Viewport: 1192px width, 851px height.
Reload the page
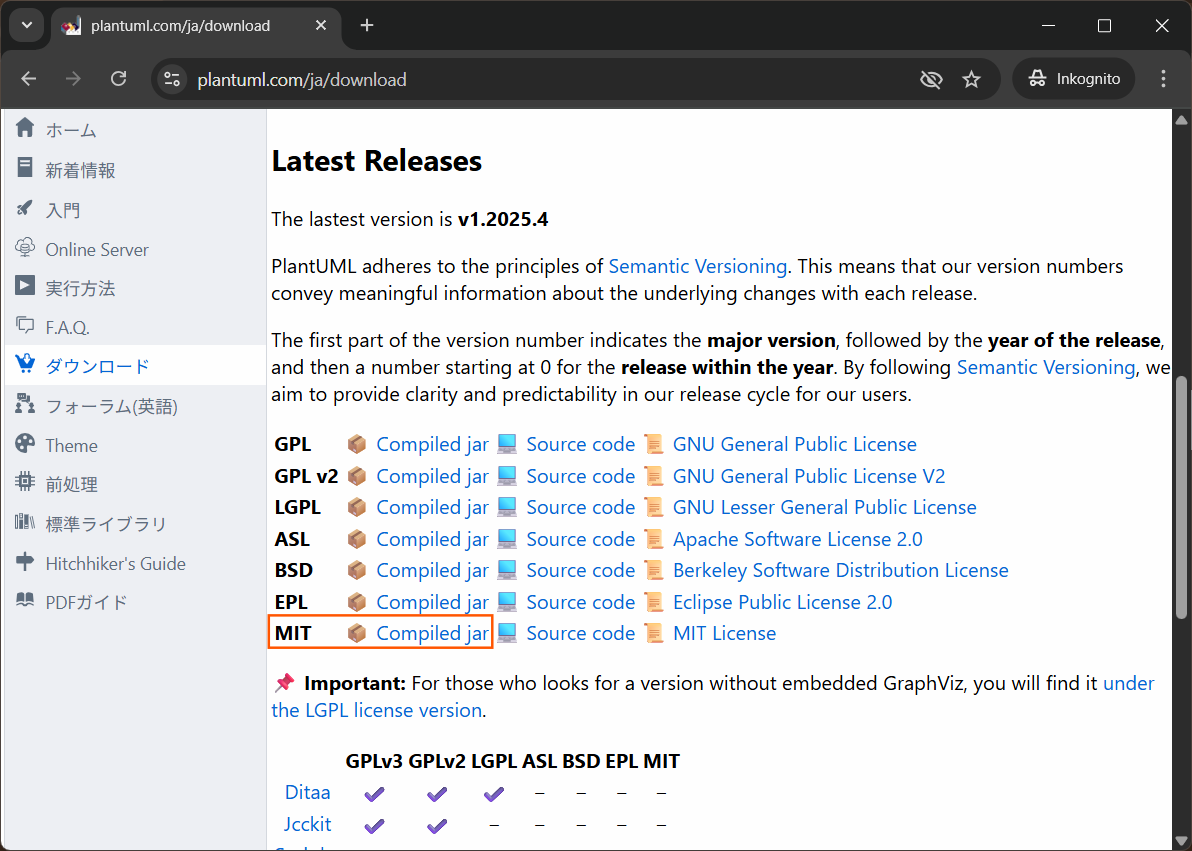coord(119,78)
